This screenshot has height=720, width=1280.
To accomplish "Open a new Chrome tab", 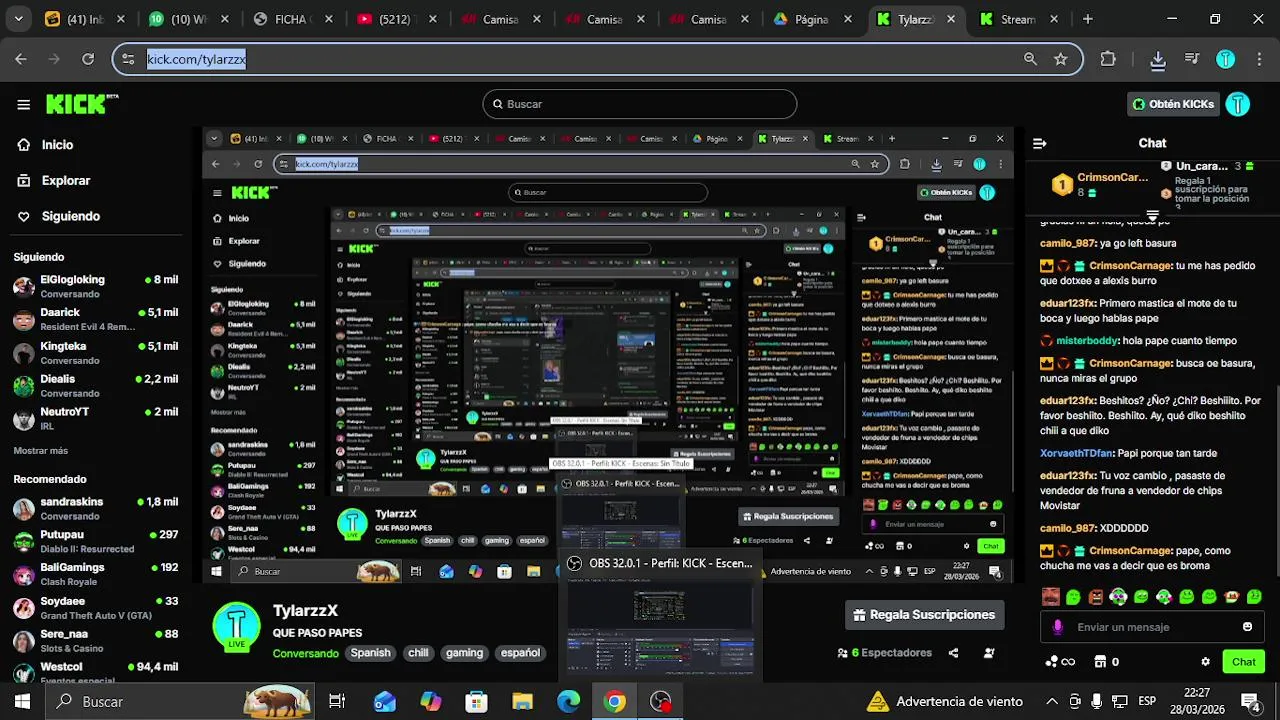I will point(1088,19).
